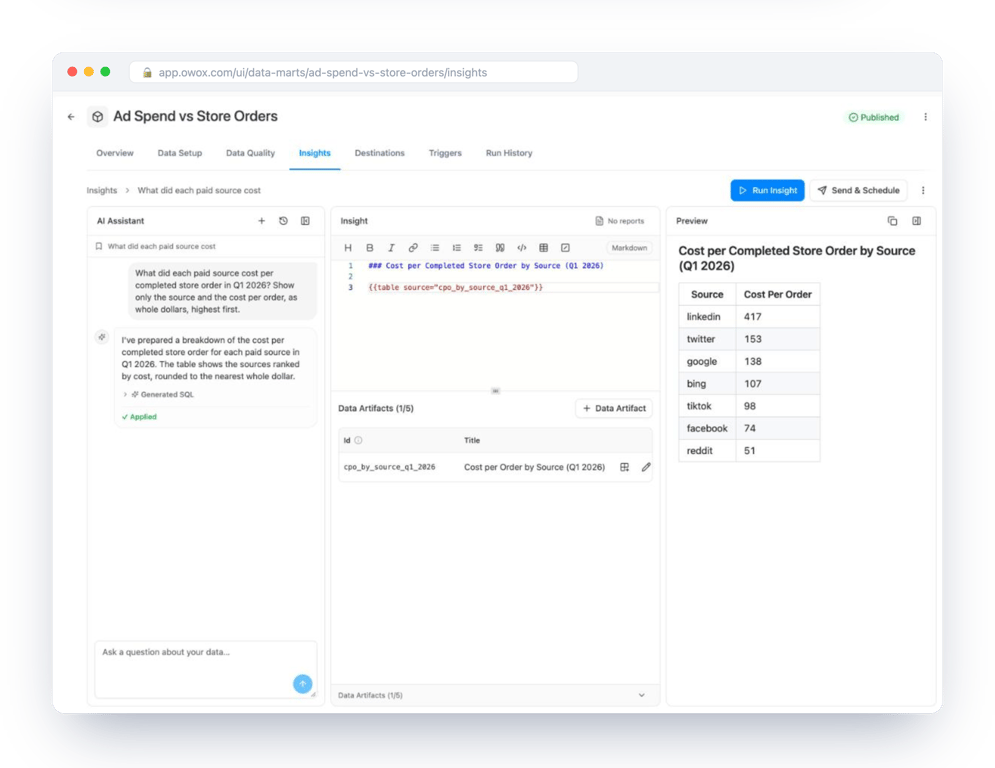Collapse the Preview panel
Viewport: 995px width, 768px height.
tap(916, 221)
